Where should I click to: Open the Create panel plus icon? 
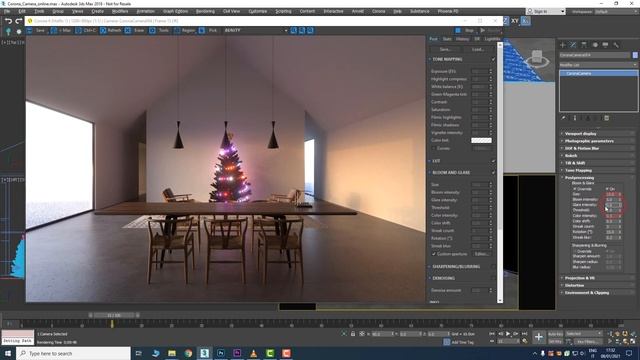point(563,45)
